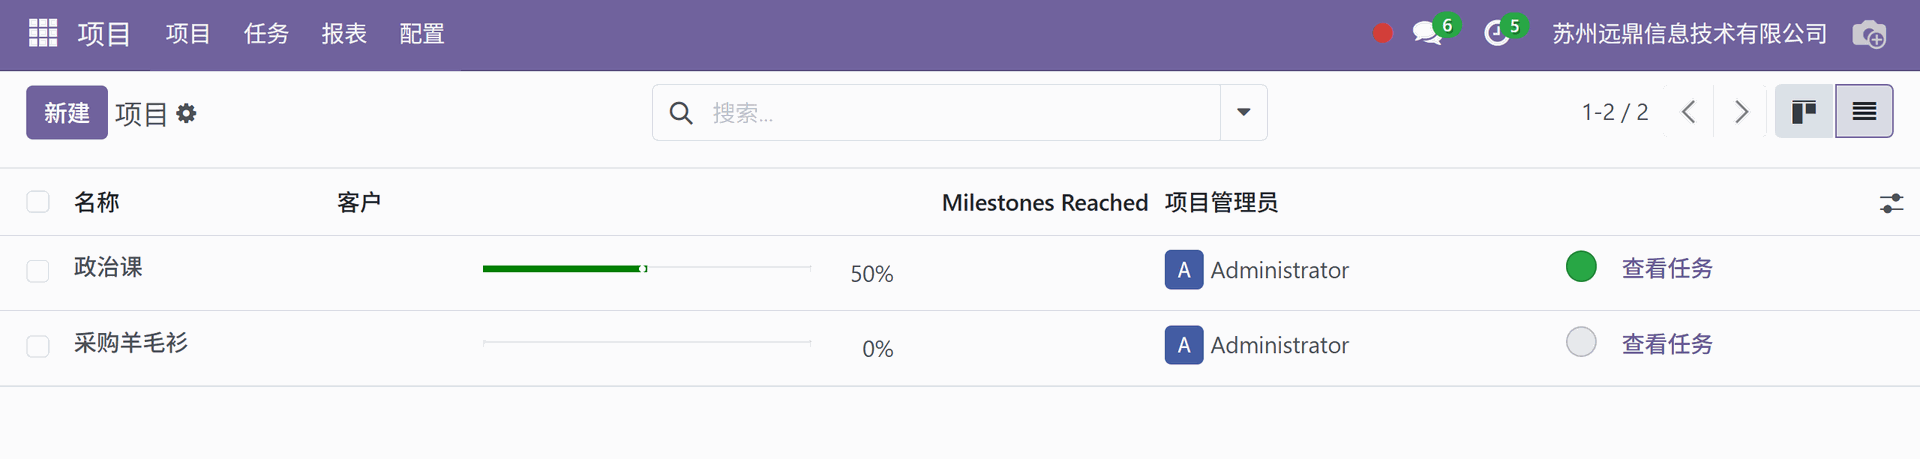
Task: Click the 新建 button
Action: point(67,113)
